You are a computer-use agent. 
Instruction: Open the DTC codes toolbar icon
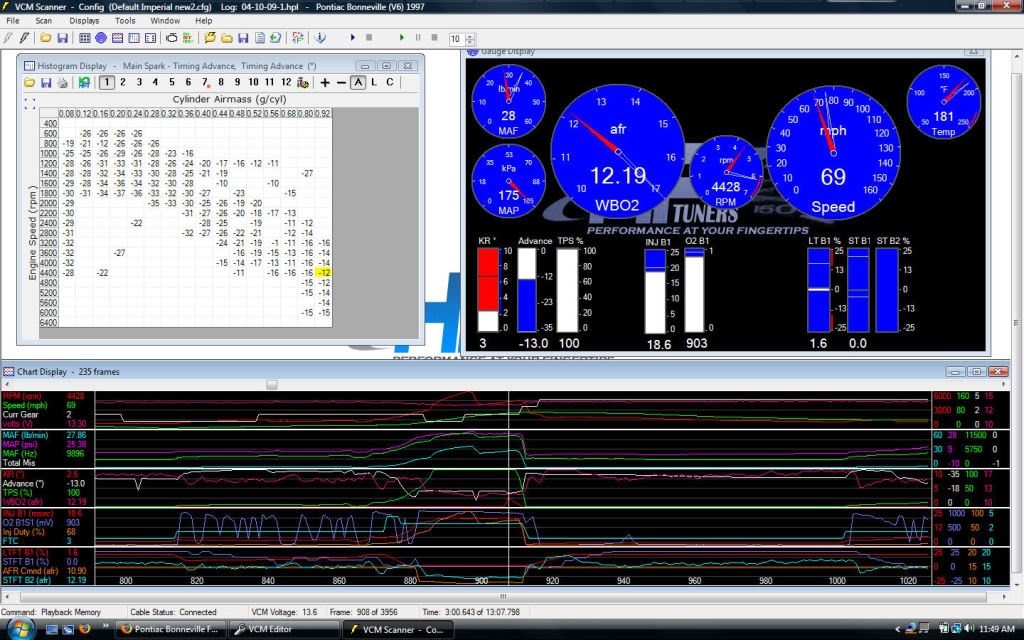188,39
